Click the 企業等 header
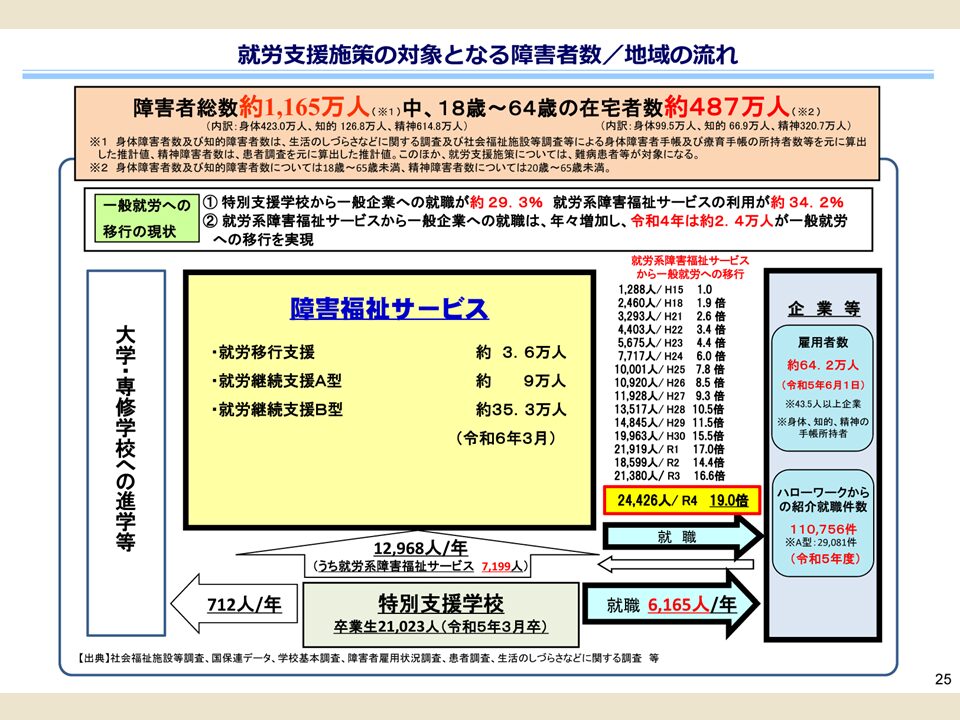960x720 pixels. [x=824, y=309]
